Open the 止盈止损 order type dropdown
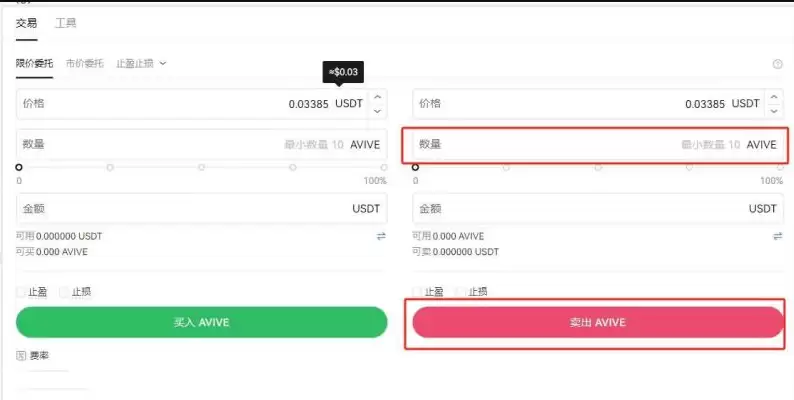794x400 pixels. pos(141,63)
